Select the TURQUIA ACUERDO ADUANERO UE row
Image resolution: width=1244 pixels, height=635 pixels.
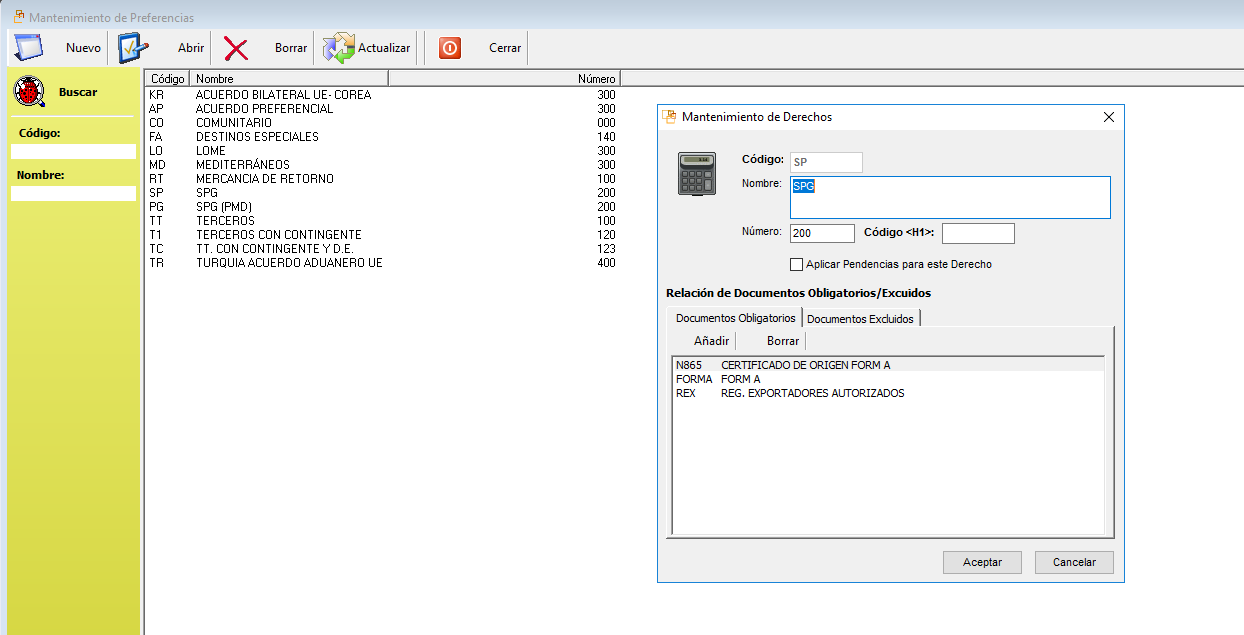coord(289,263)
